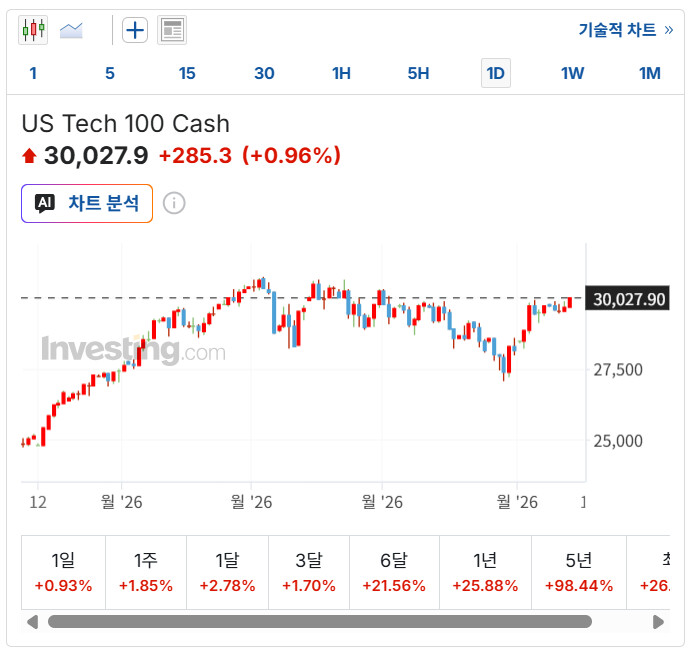The width and height of the screenshot is (694, 650).
Task: Switch to the 1M interval
Action: [649, 73]
